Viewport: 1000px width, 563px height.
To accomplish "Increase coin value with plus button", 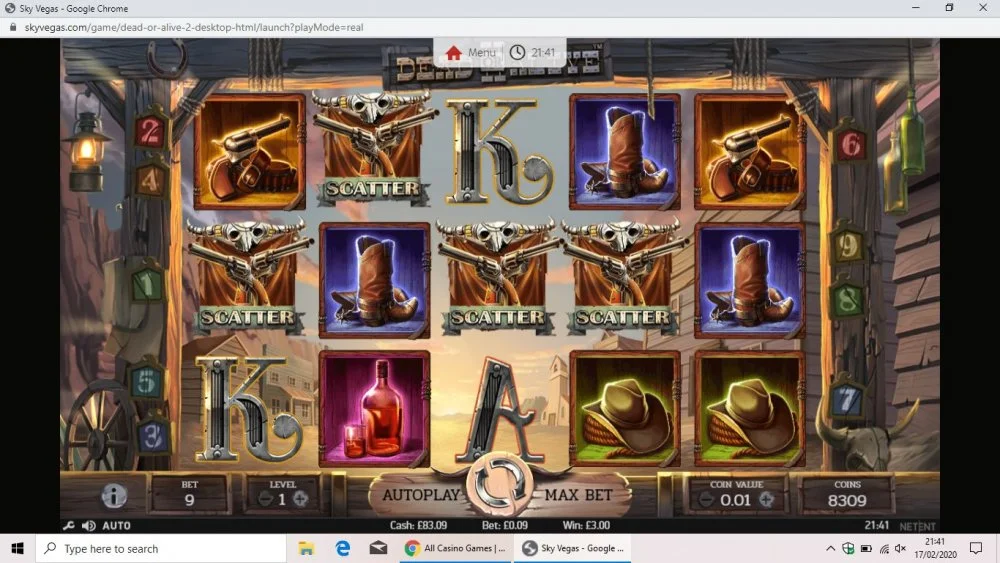I will pos(766,500).
